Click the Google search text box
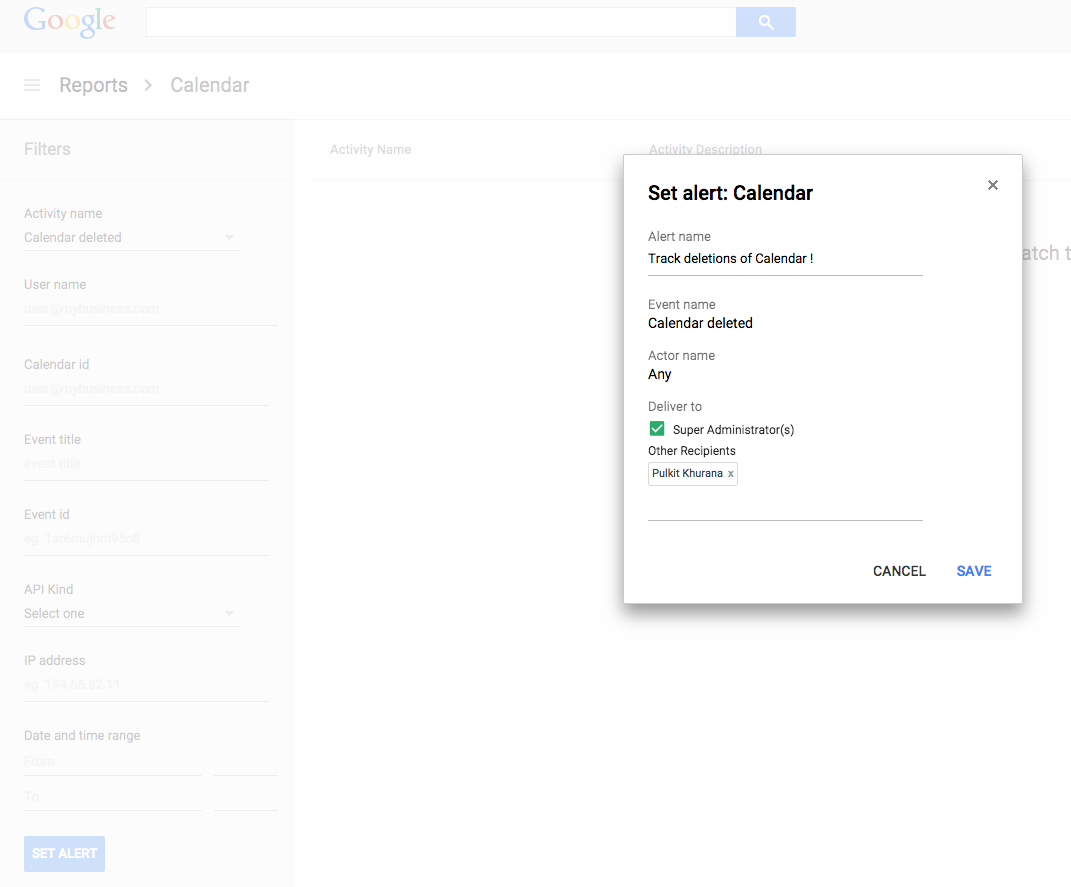The image size is (1071, 887). [x=441, y=23]
